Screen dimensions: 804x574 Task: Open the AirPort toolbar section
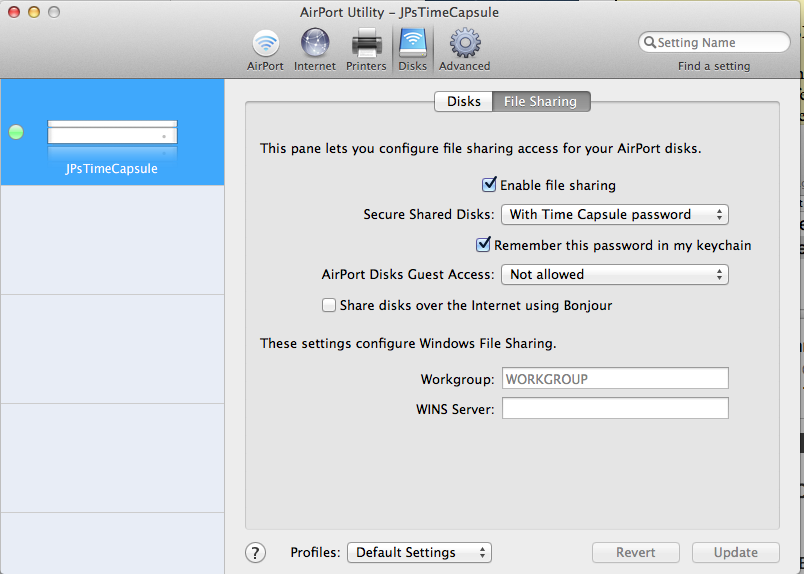pyautogui.click(x=265, y=50)
